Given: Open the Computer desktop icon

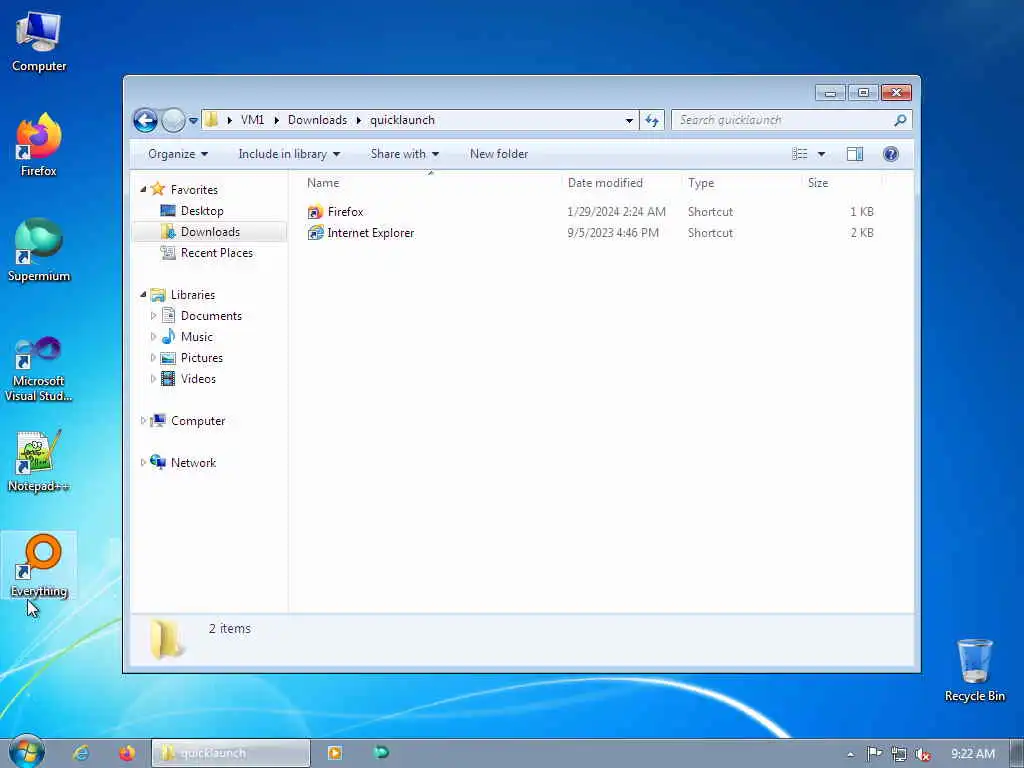Looking at the screenshot, I should tap(39, 41).
